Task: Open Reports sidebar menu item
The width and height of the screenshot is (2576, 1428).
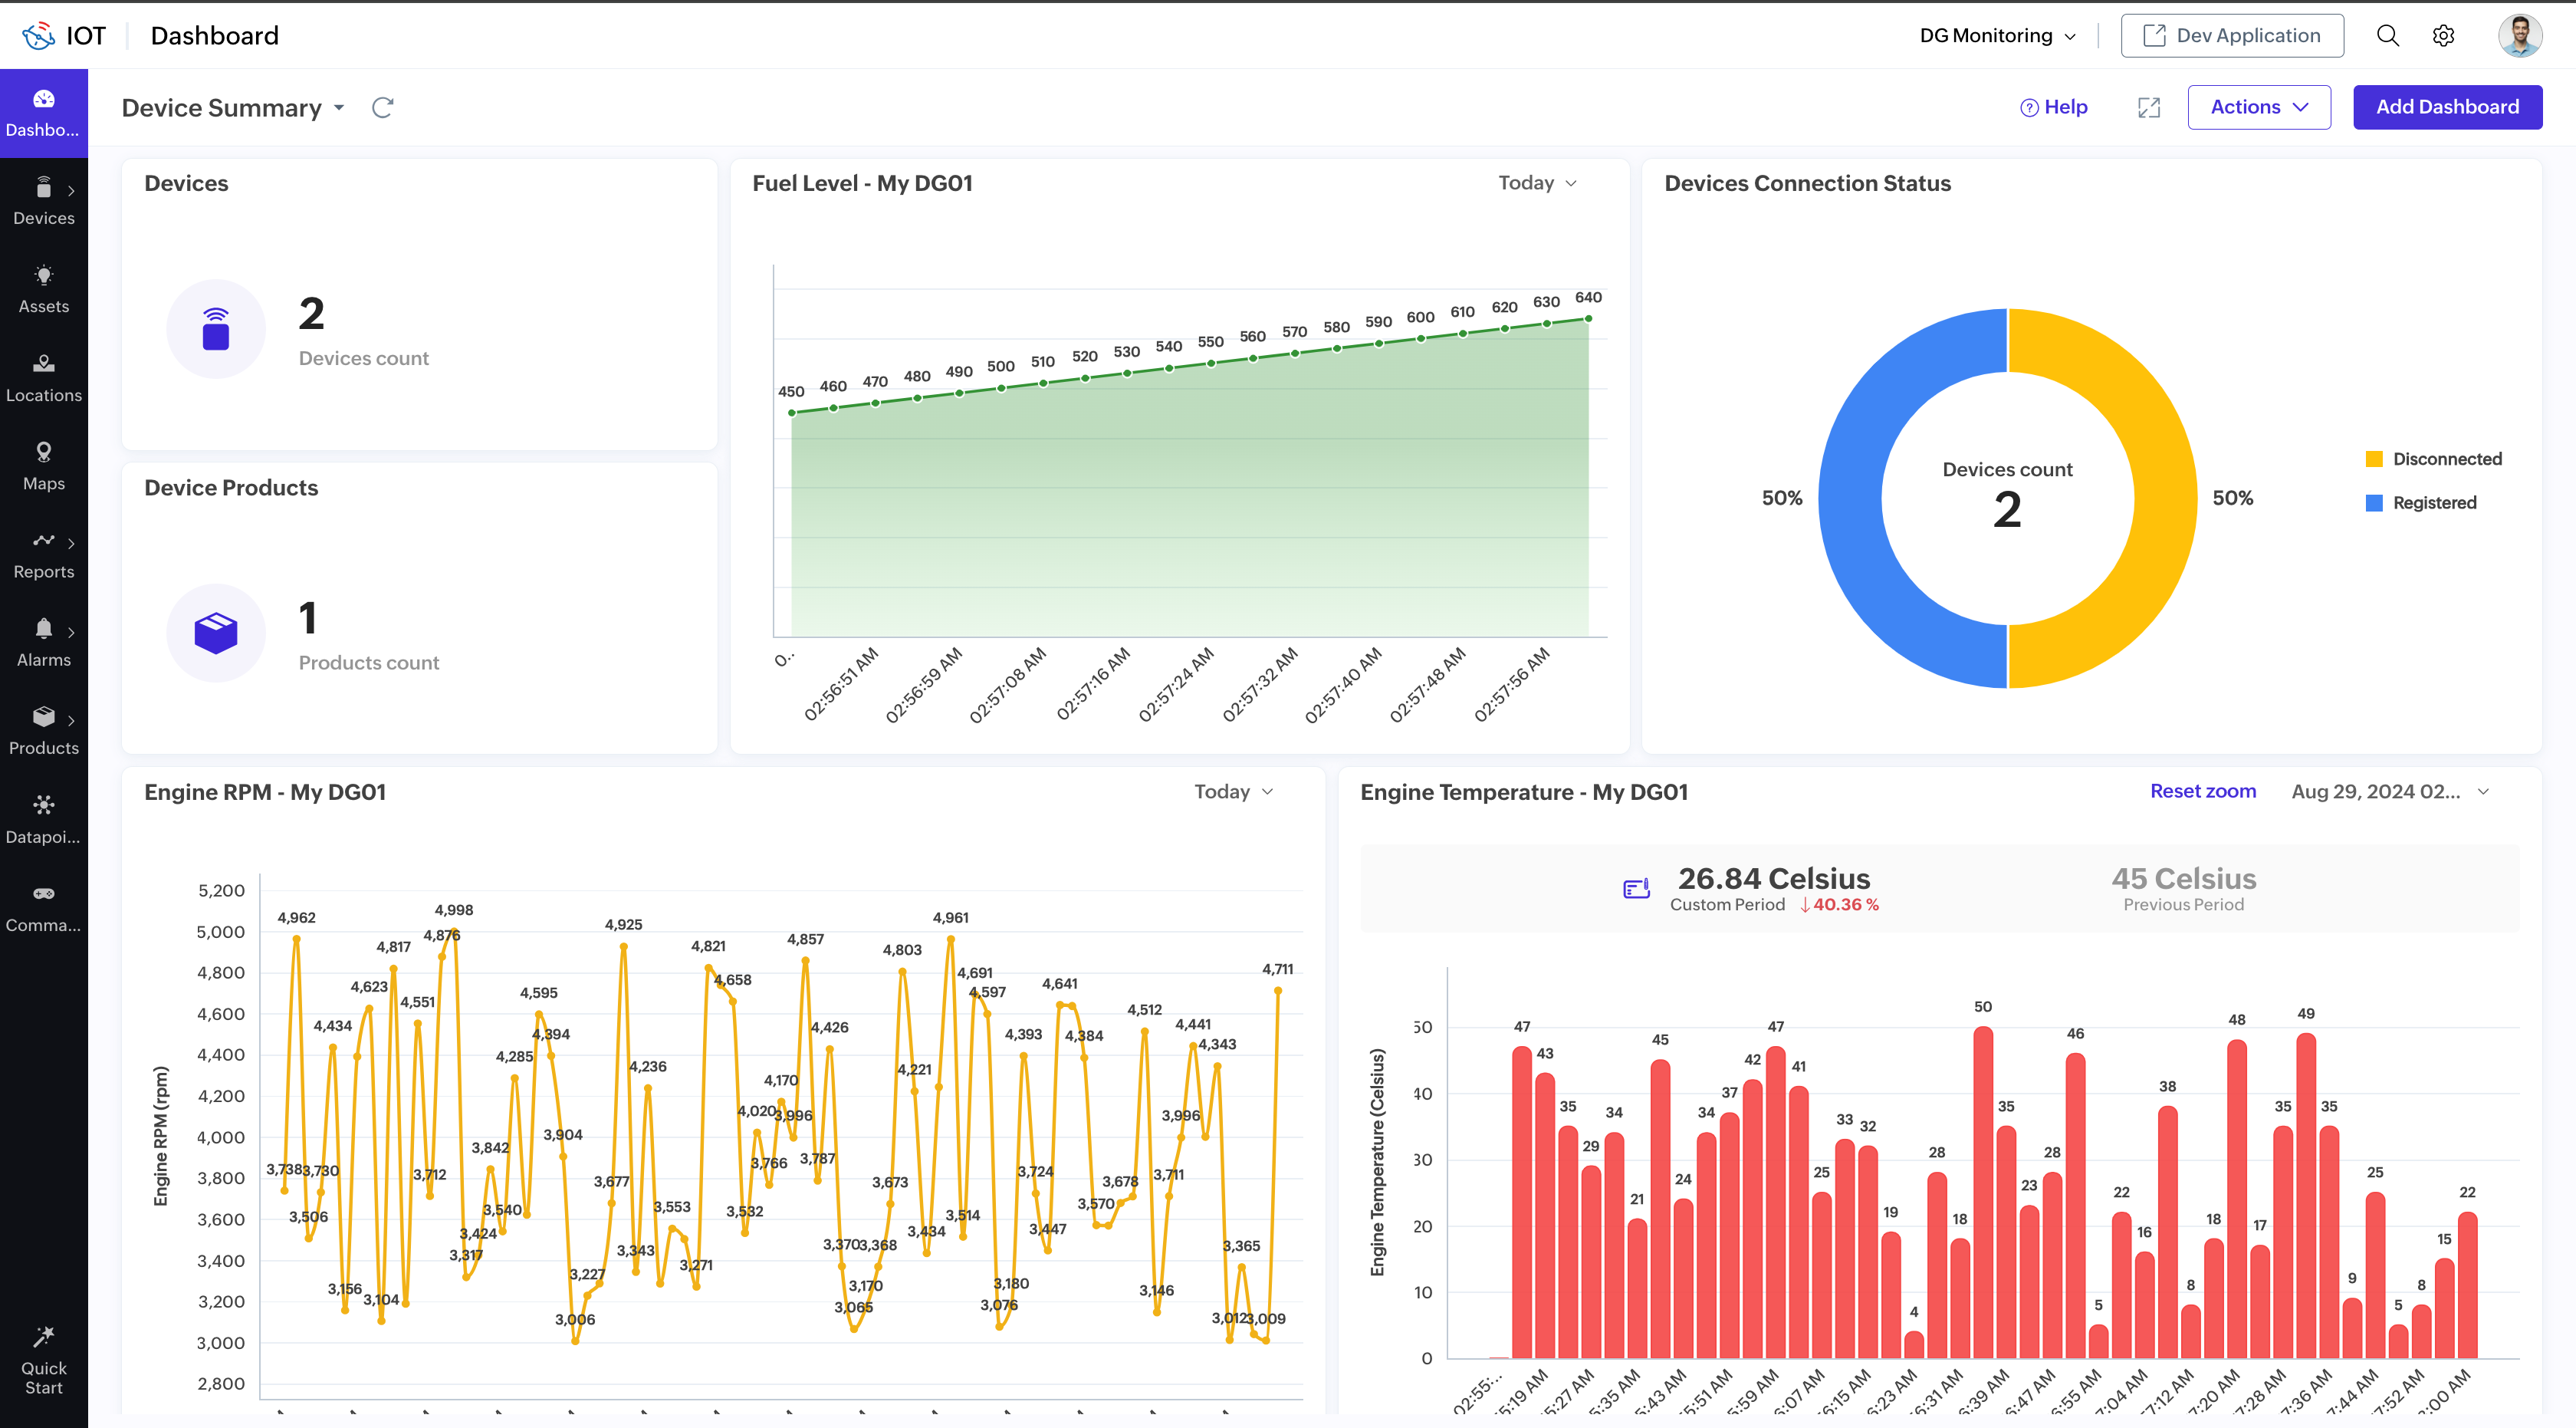Action: [44, 555]
